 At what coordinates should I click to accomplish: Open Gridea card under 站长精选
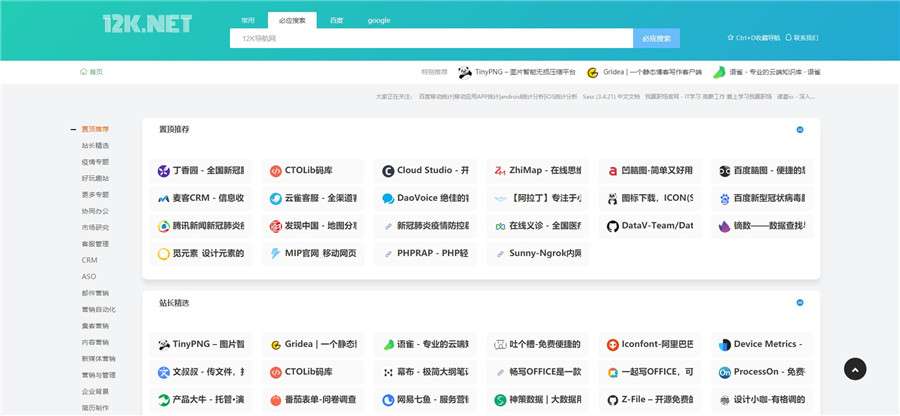[313, 344]
